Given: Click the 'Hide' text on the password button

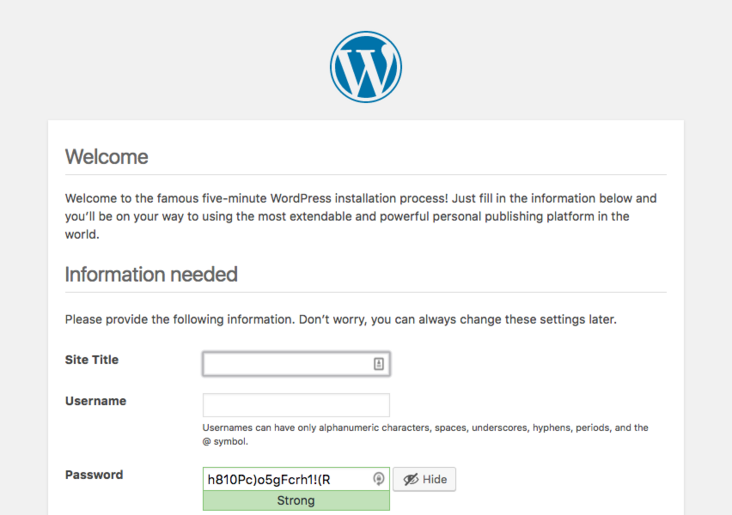Looking at the screenshot, I should coord(435,480).
